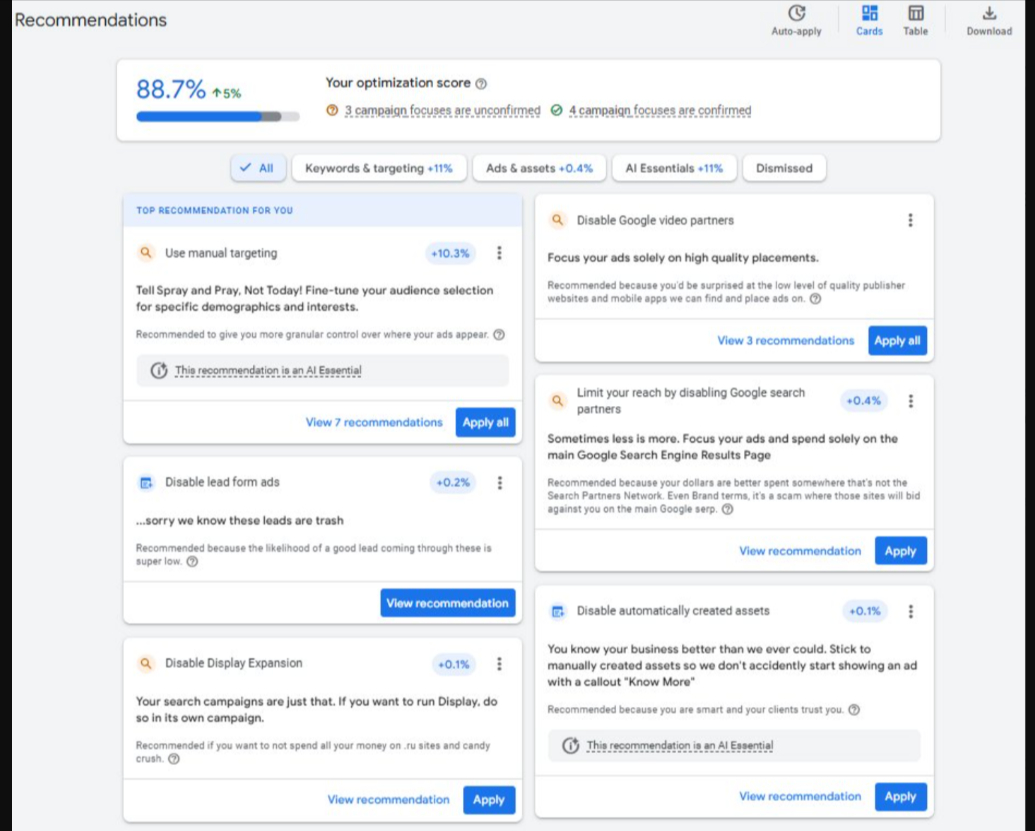Click asset icon on automatically created assets card

(x=558, y=611)
